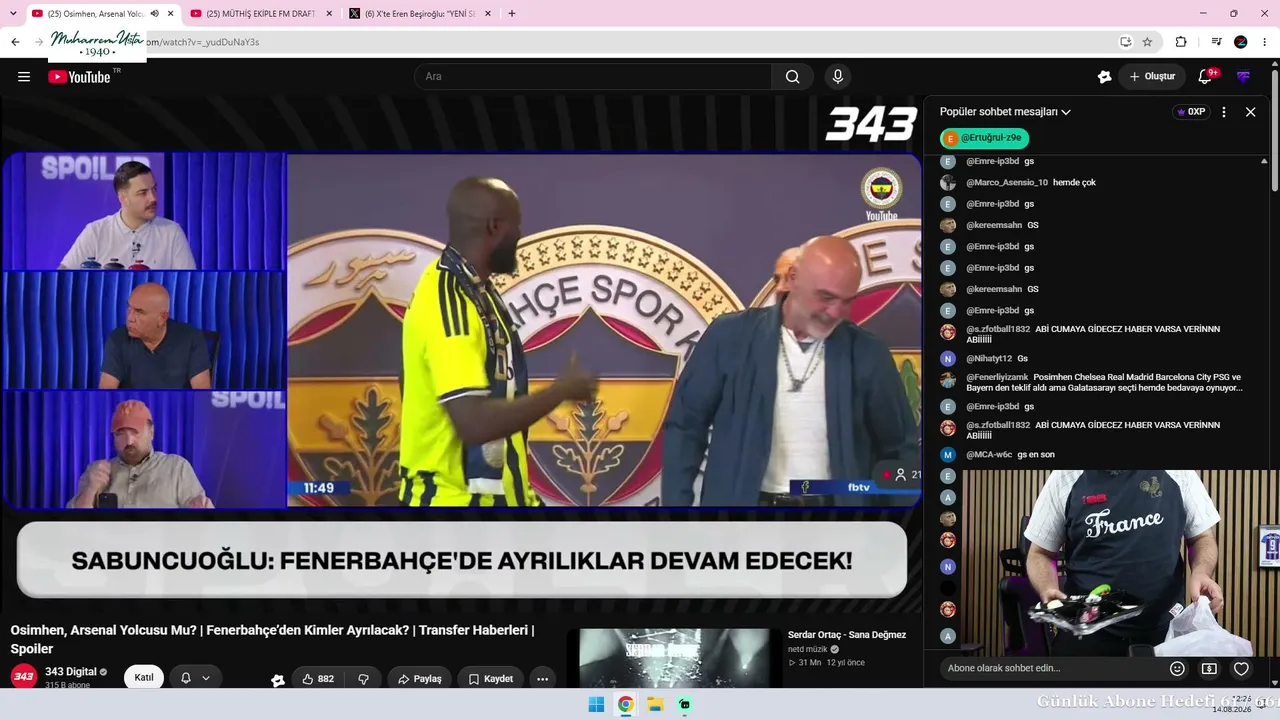Open the green app on the taskbar
This screenshot has height=720, width=1280.
pyautogui.click(x=685, y=704)
